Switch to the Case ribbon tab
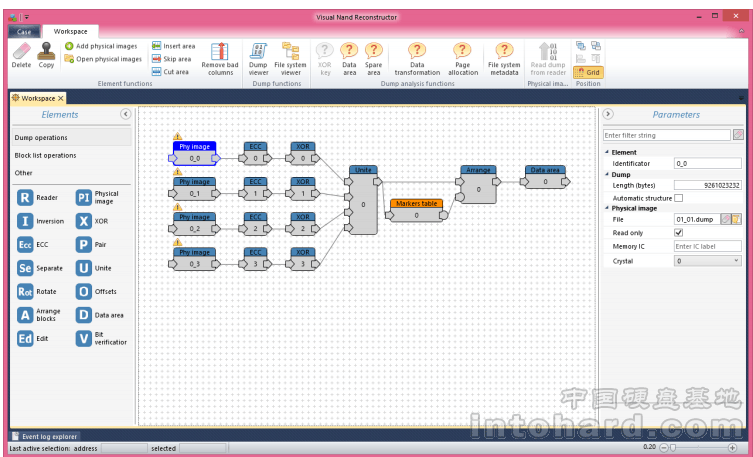 [23, 31]
